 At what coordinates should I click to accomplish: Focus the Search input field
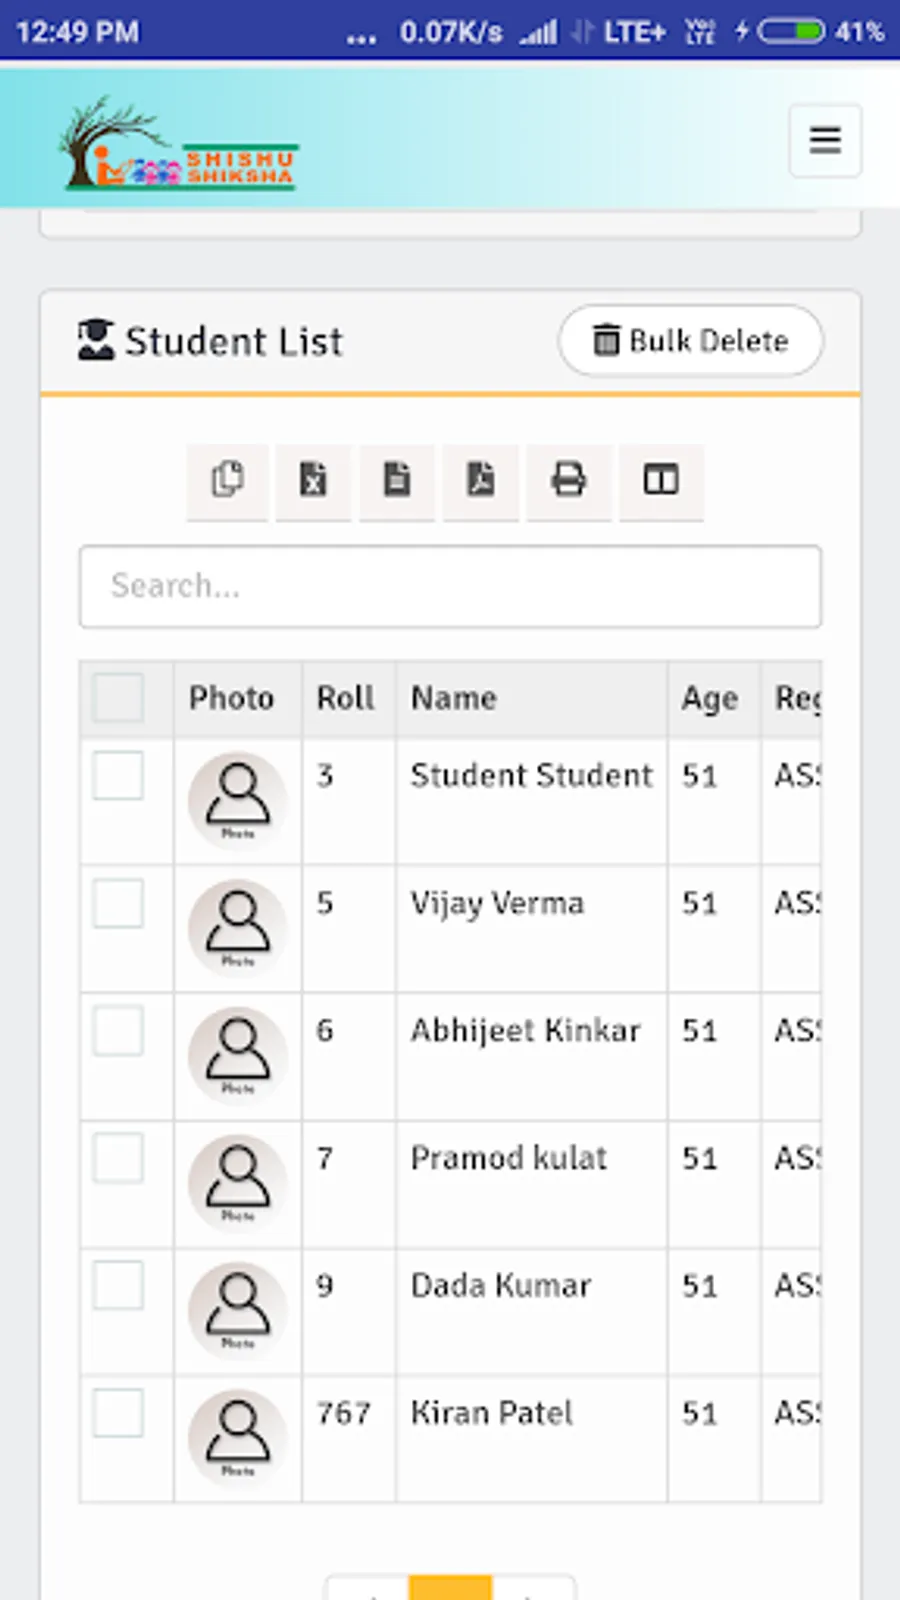click(x=450, y=586)
